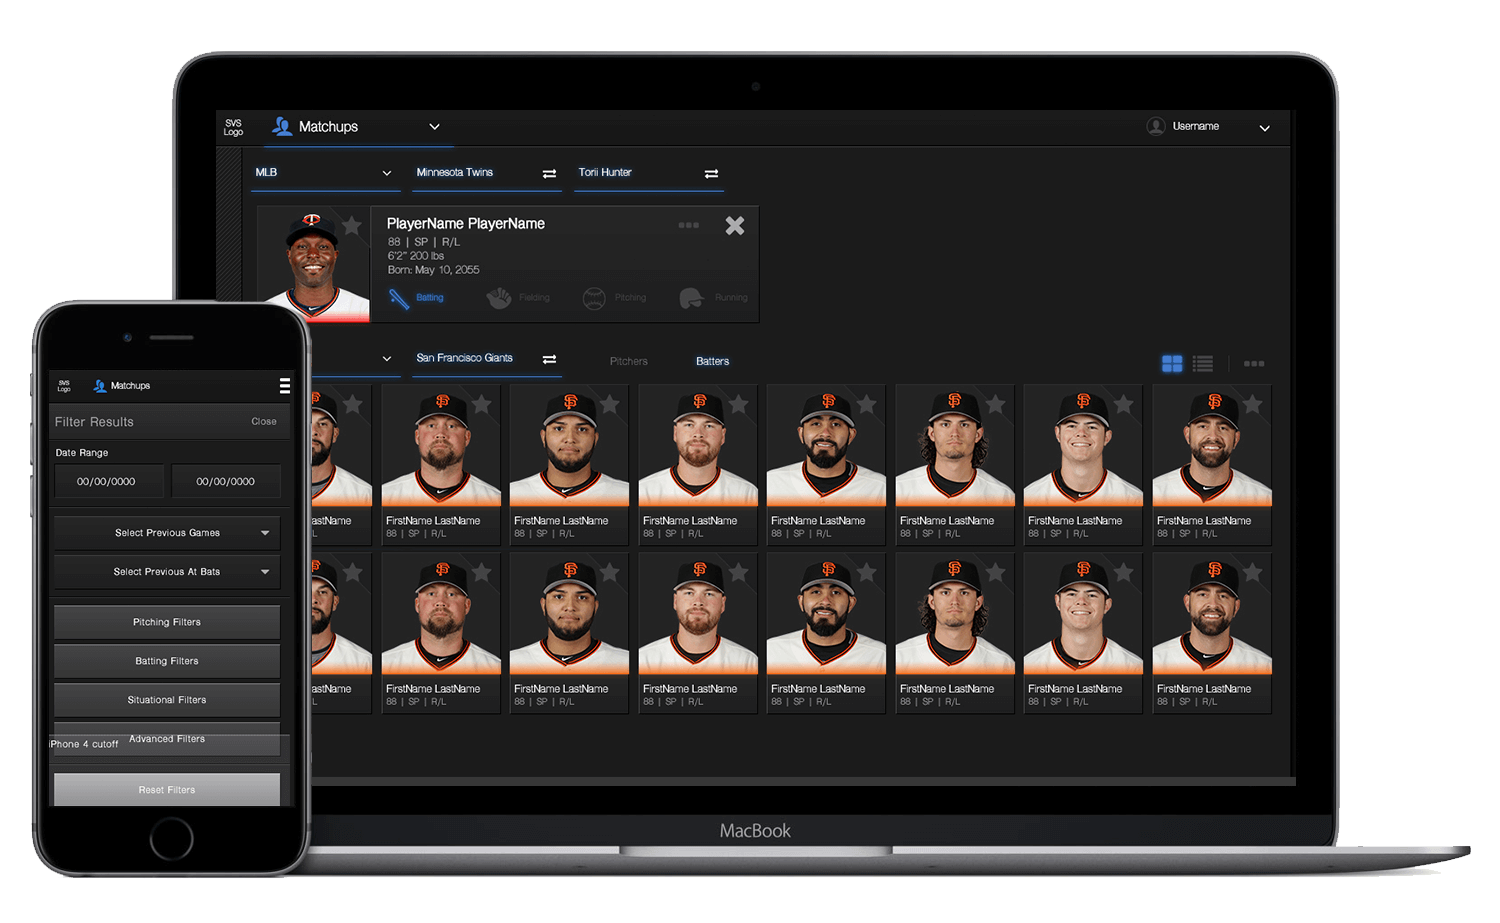Open the phone hamburger menu

285,386
